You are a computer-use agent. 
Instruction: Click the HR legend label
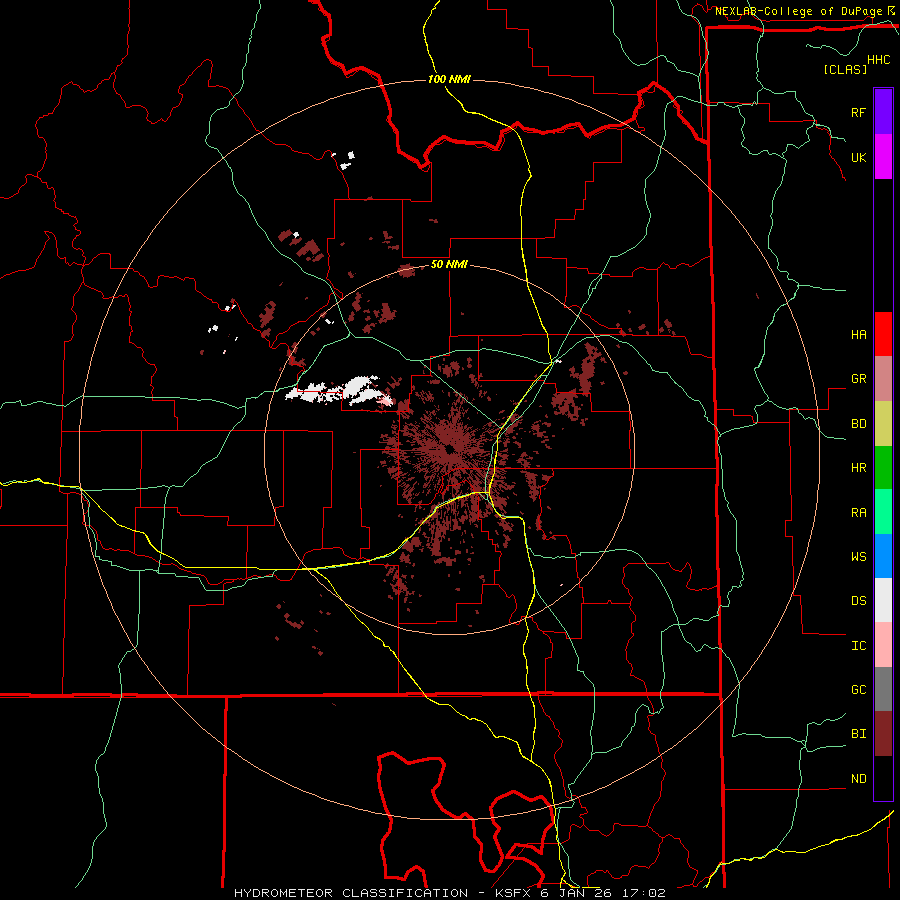point(858,468)
